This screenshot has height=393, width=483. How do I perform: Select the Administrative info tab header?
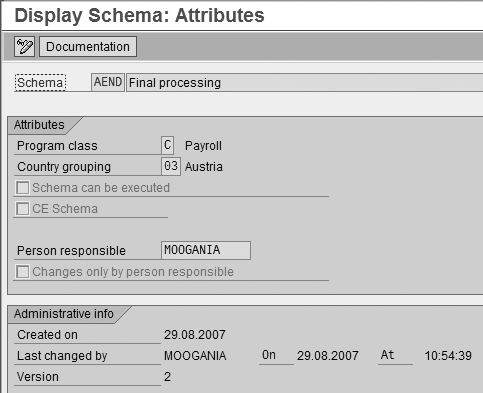click(x=64, y=314)
